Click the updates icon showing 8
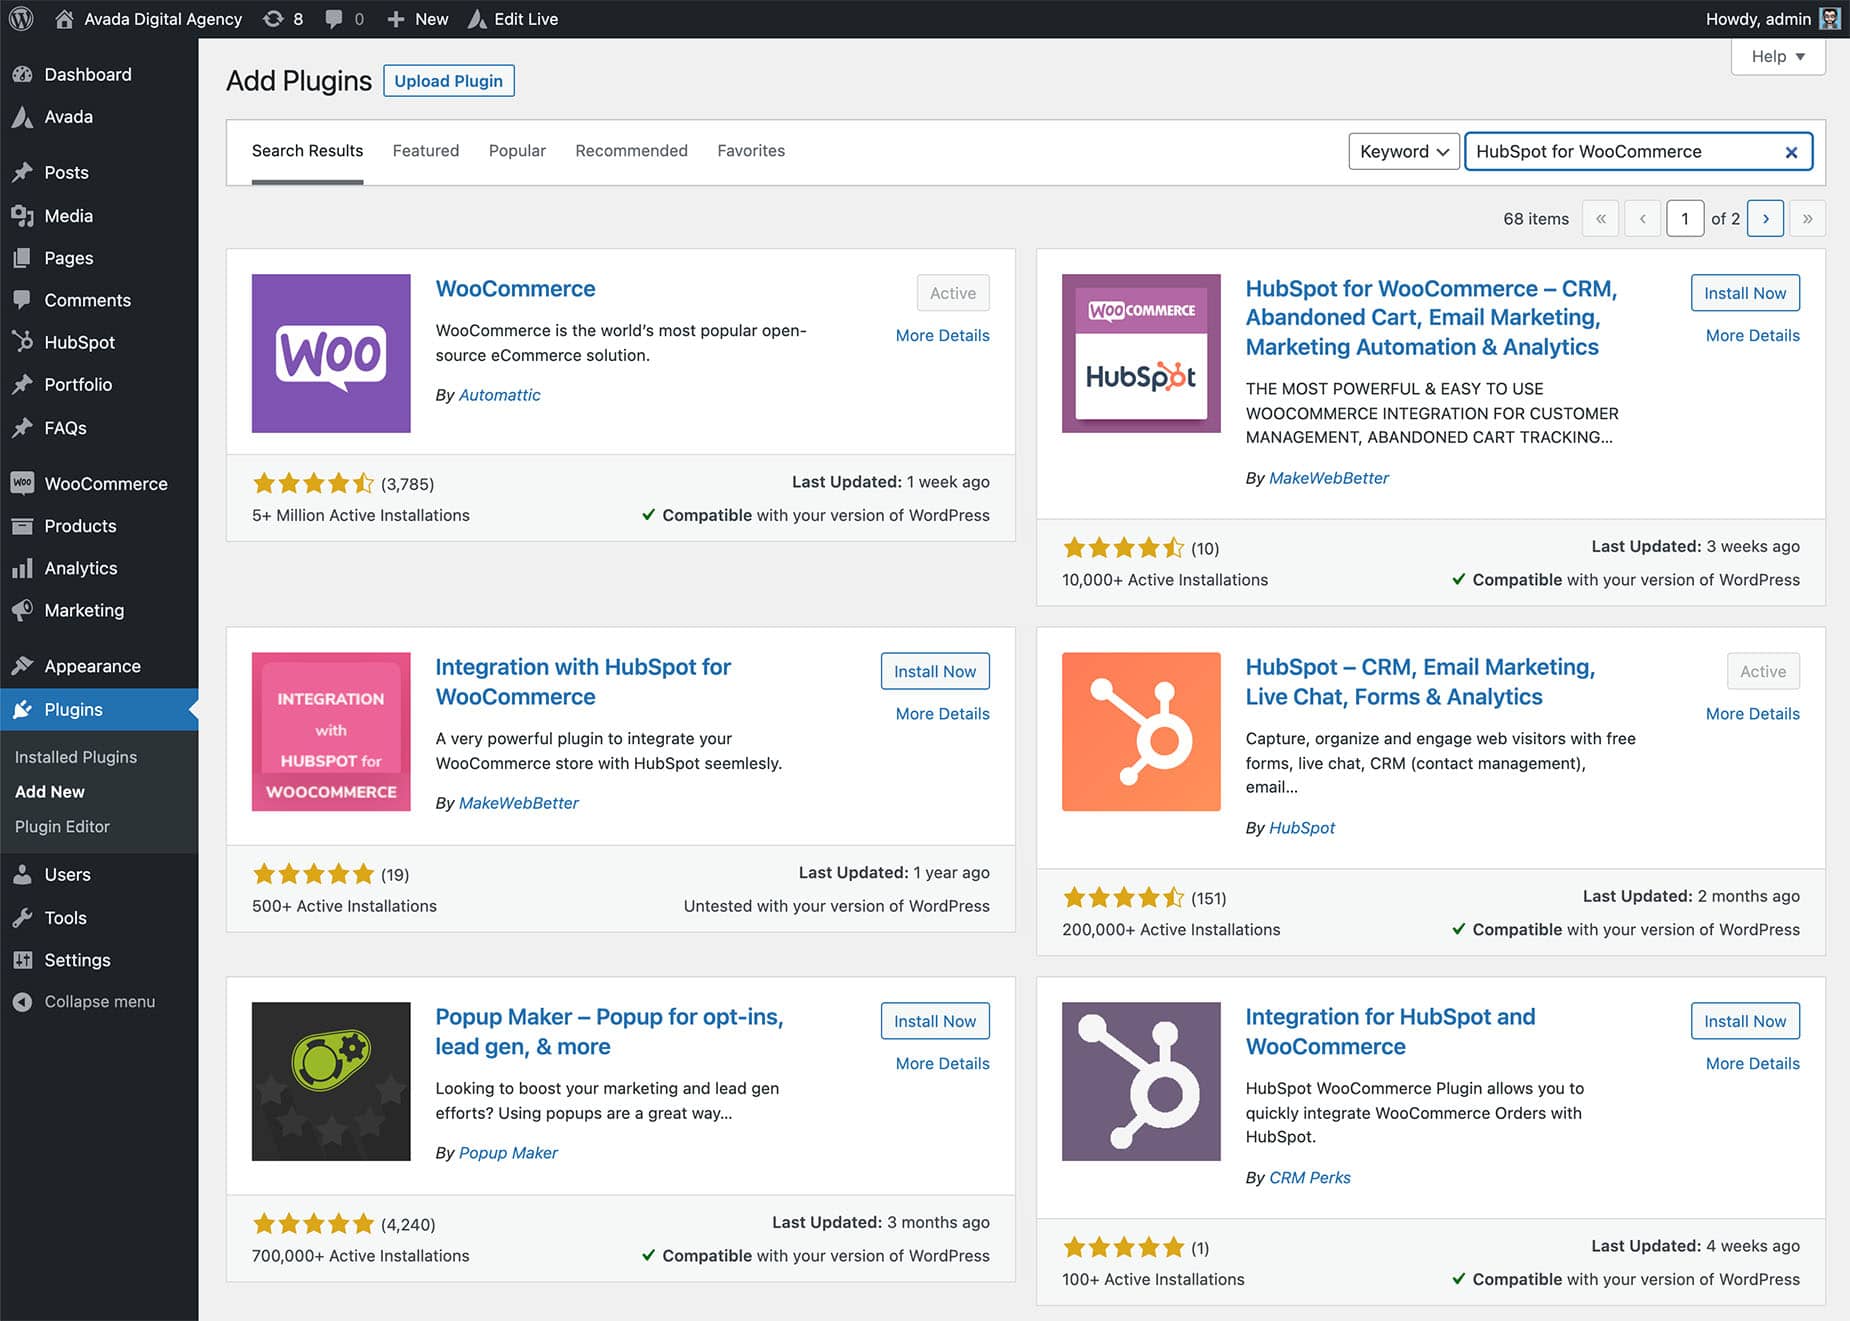Image resolution: width=1850 pixels, height=1321 pixels. point(272,19)
